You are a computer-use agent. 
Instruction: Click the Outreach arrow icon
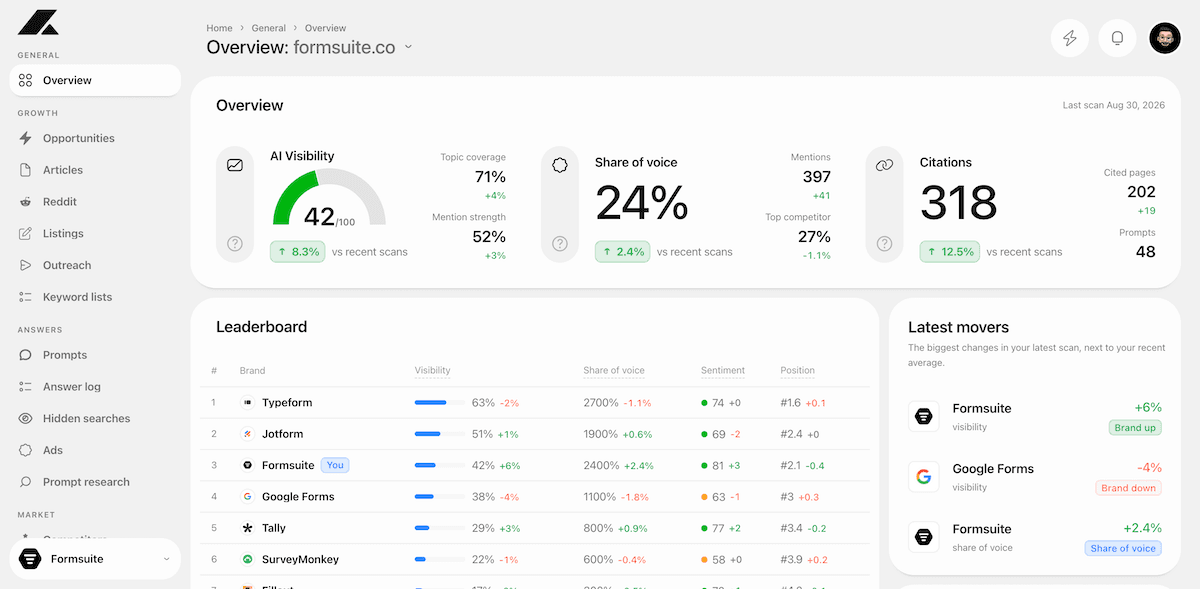[25, 265]
